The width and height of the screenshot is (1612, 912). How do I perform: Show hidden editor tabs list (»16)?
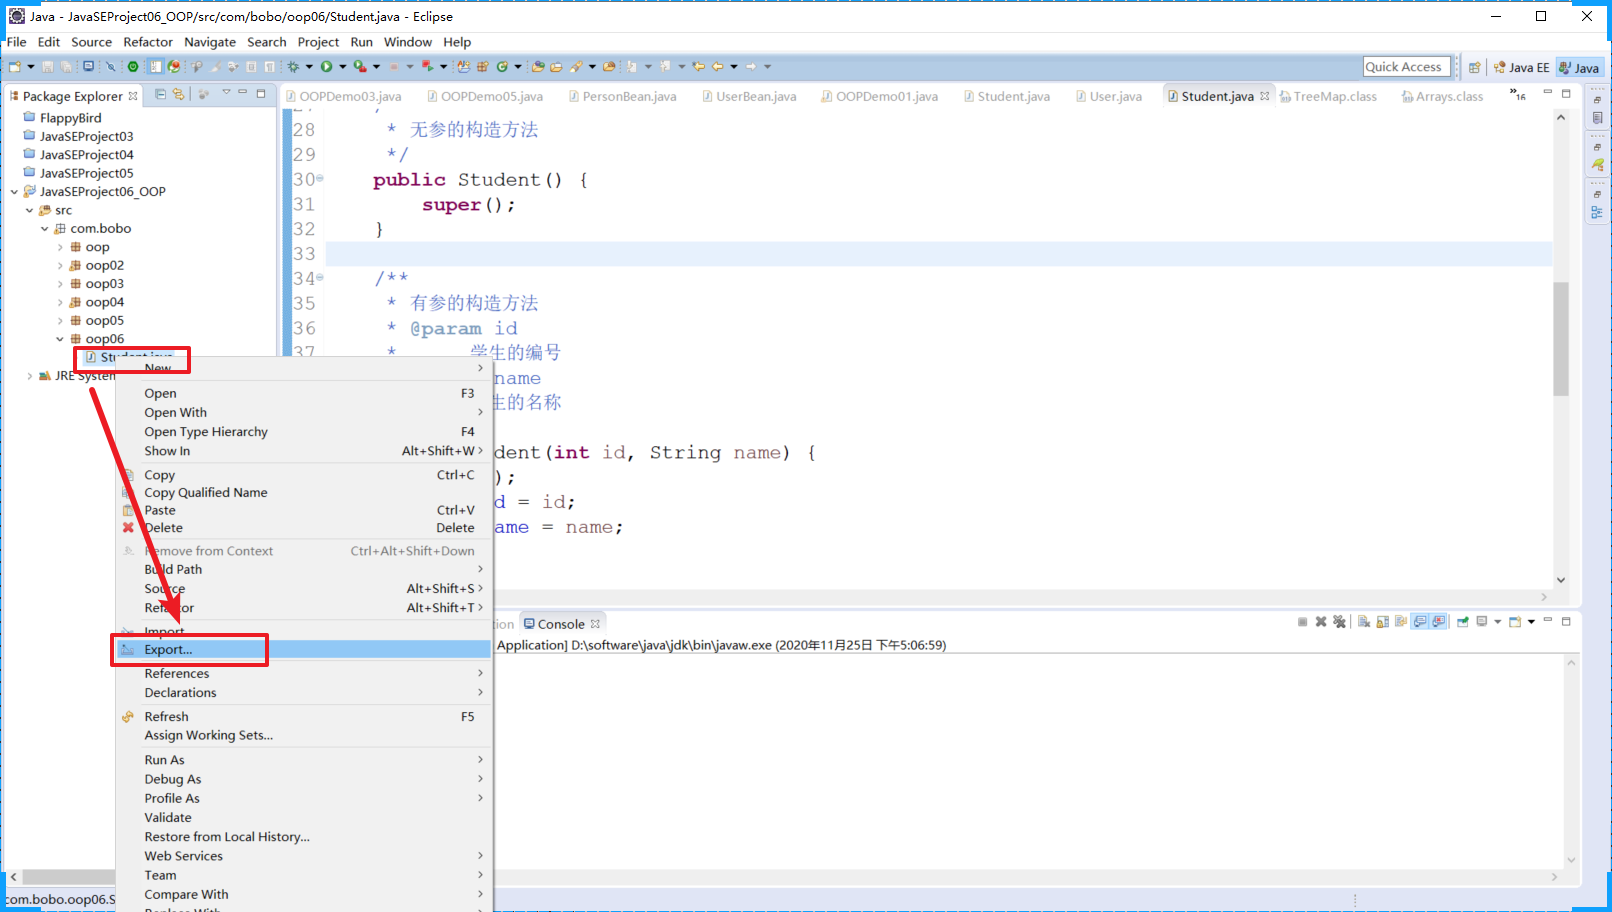pos(1518,95)
